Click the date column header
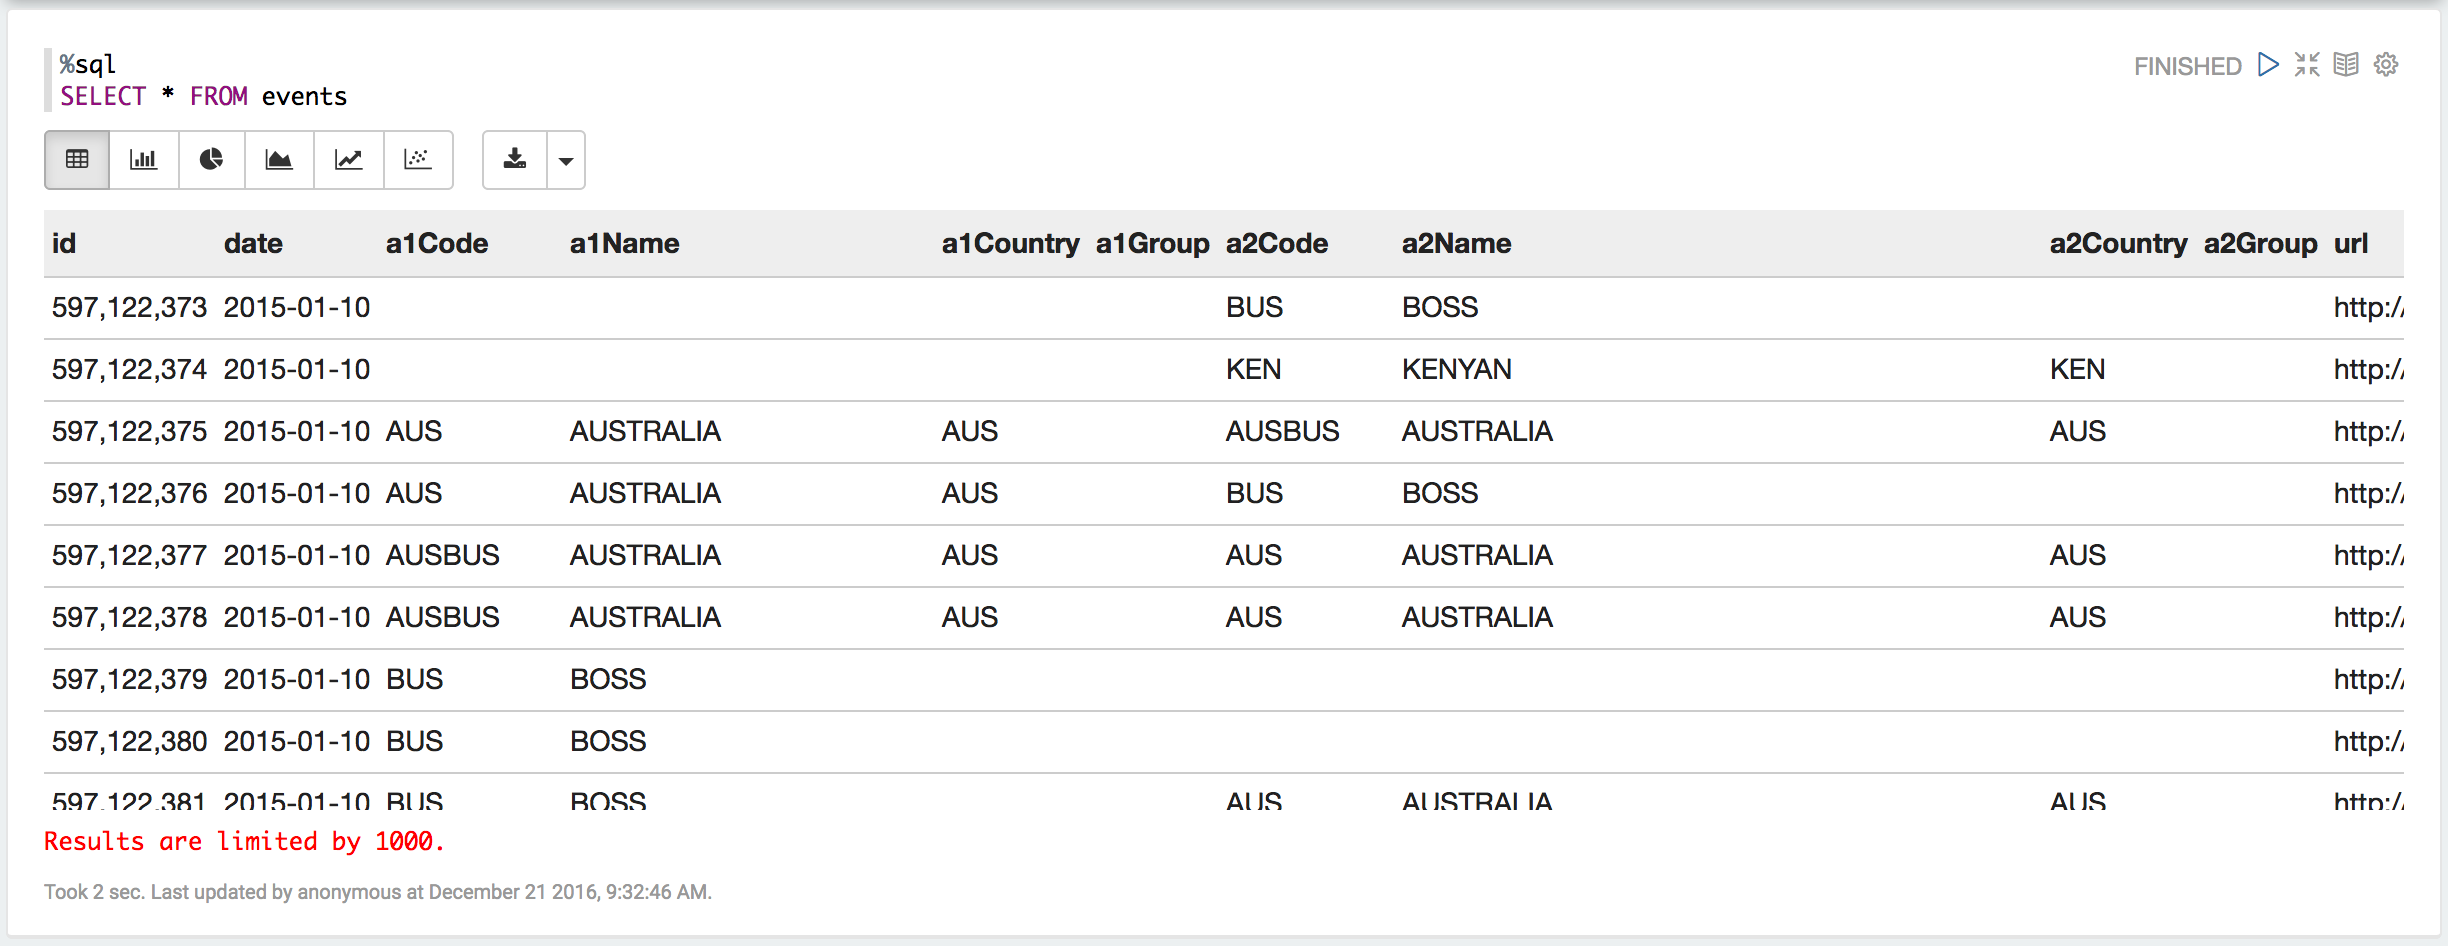 253,243
